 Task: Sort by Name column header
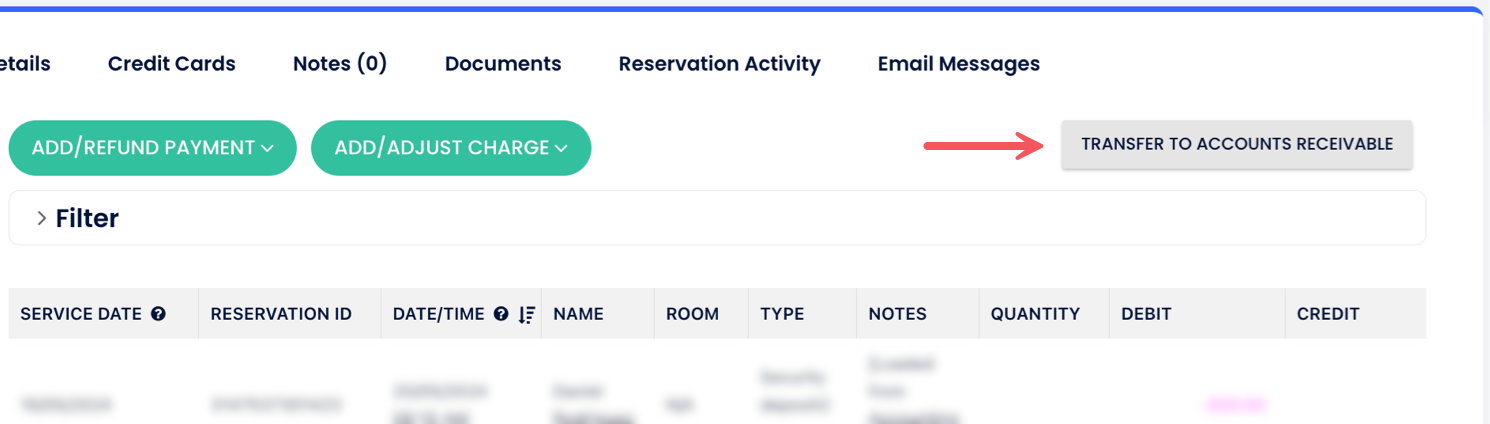coord(578,314)
